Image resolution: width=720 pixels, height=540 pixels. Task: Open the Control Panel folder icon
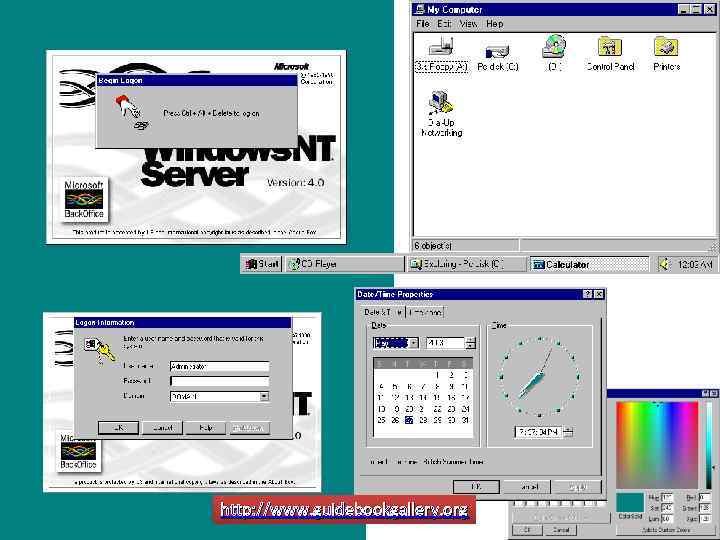[610, 54]
